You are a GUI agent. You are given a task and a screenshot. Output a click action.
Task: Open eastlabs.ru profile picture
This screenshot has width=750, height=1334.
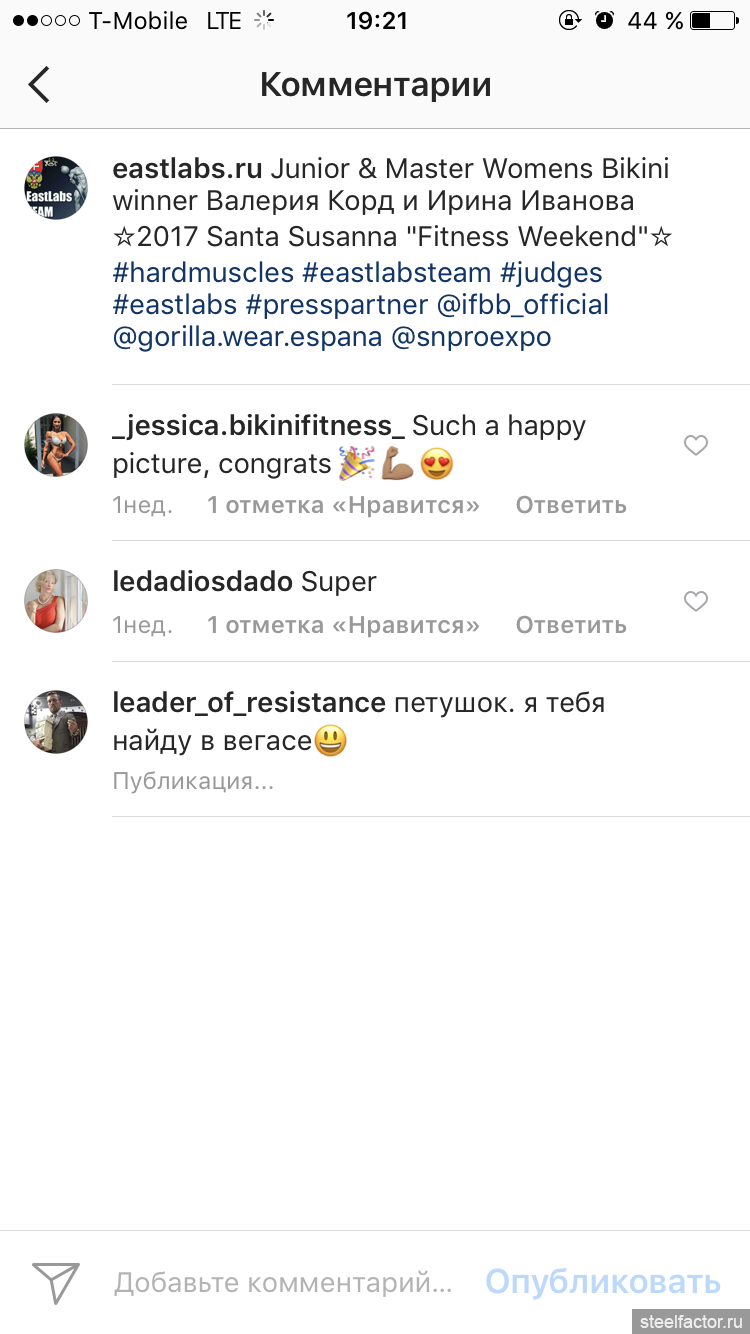pyautogui.click(x=56, y=188)
